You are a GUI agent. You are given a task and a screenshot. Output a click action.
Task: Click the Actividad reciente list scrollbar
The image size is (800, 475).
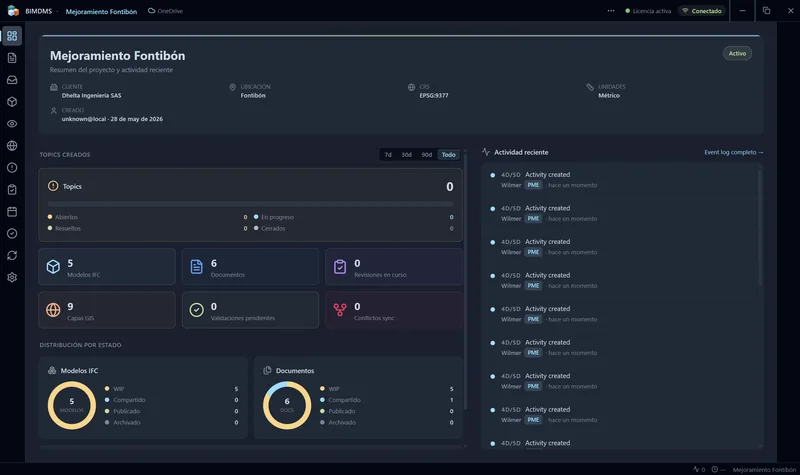click(759, 227)
